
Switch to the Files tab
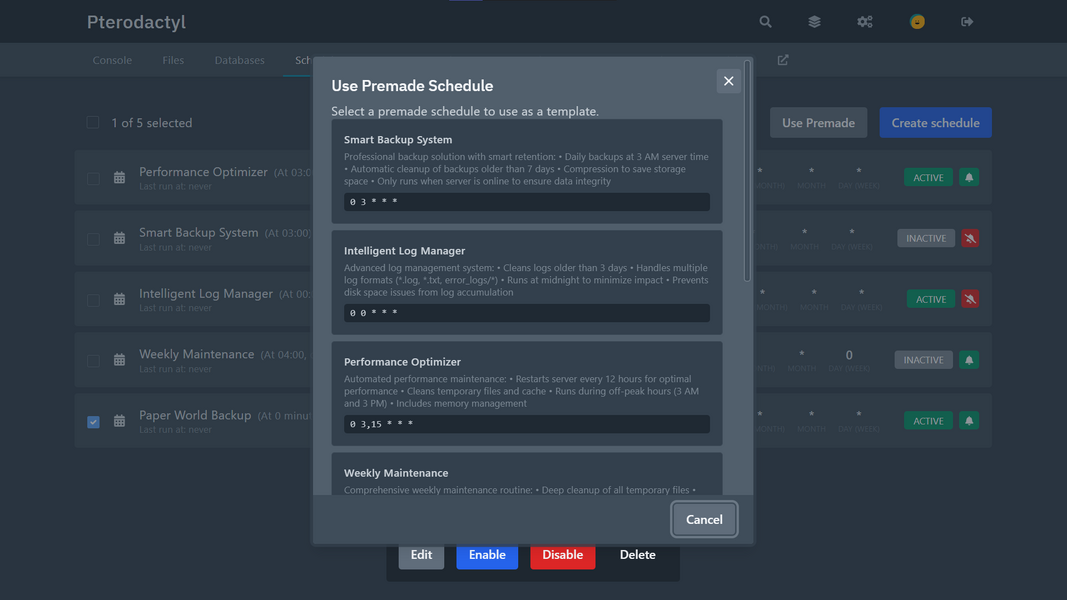[173, 60]
